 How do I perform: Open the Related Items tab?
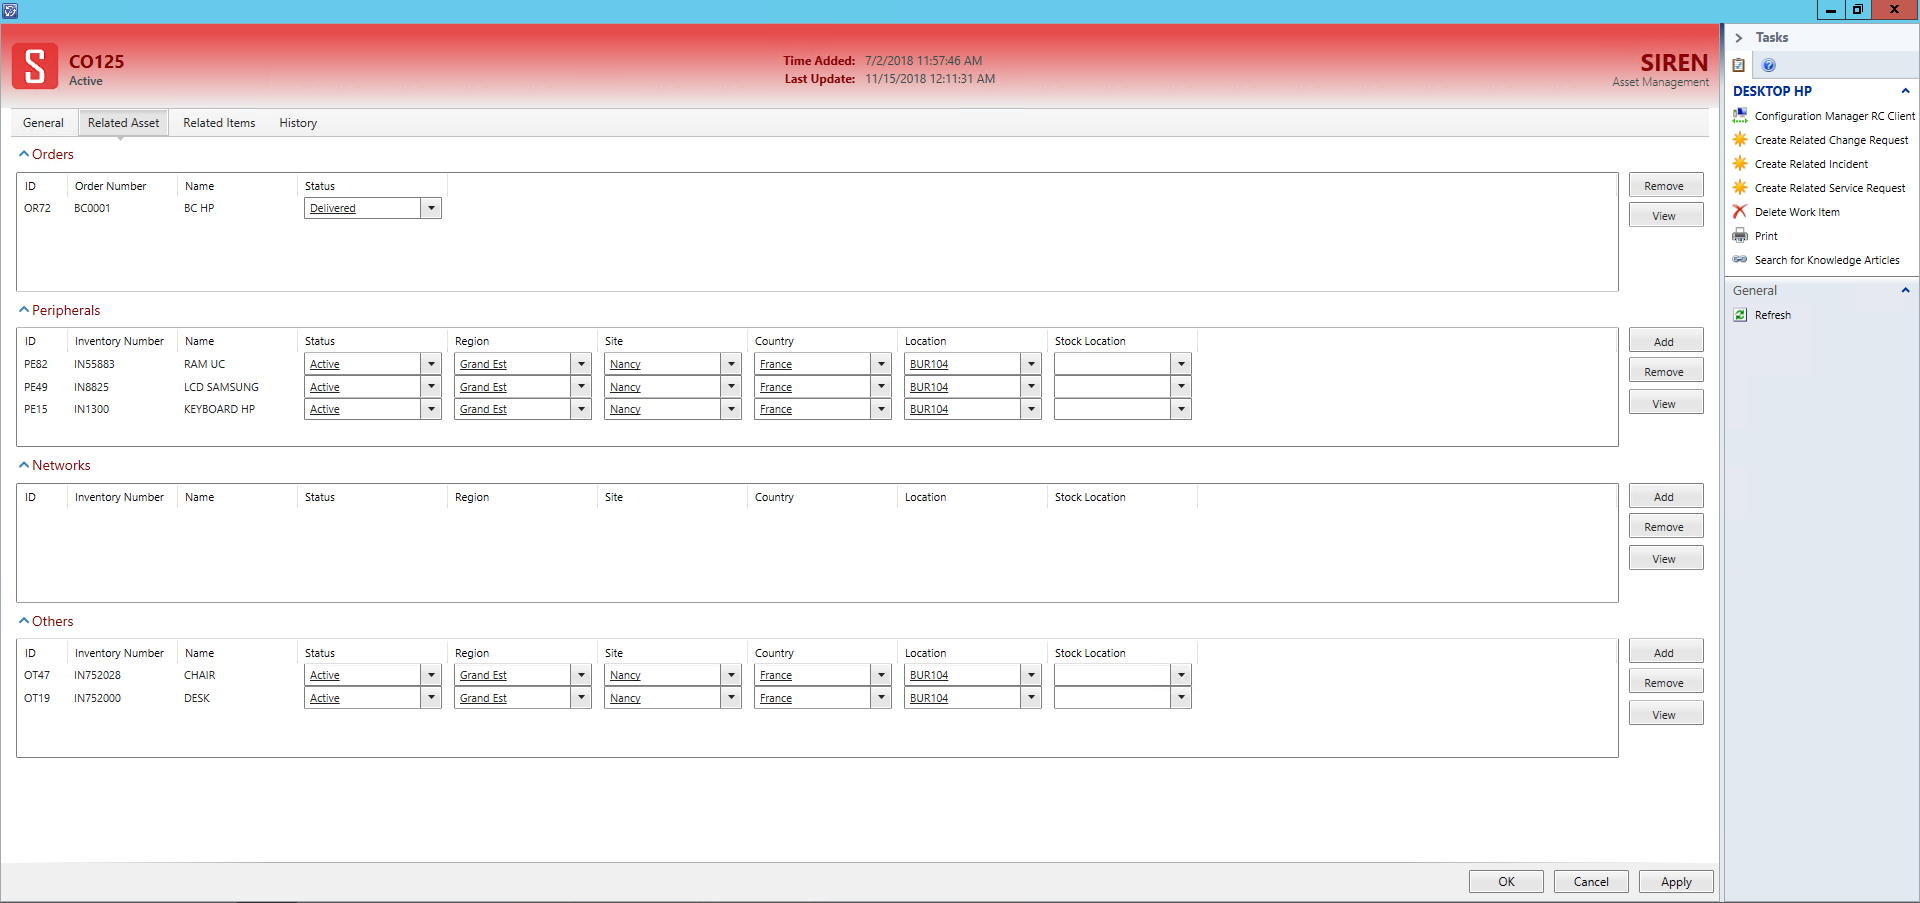click(x=219, y=122)
